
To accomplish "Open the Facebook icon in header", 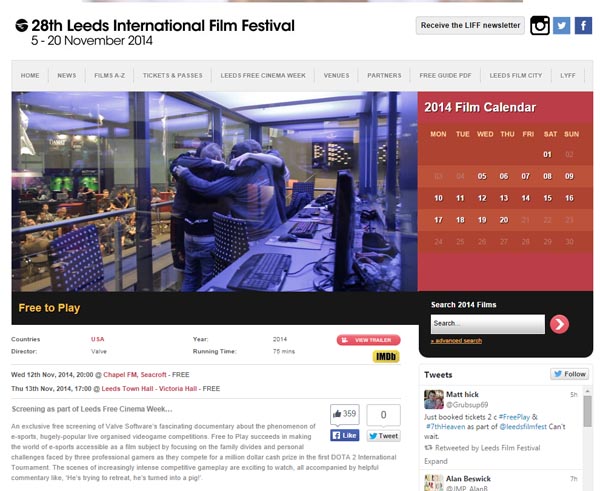I will (583, 26).
